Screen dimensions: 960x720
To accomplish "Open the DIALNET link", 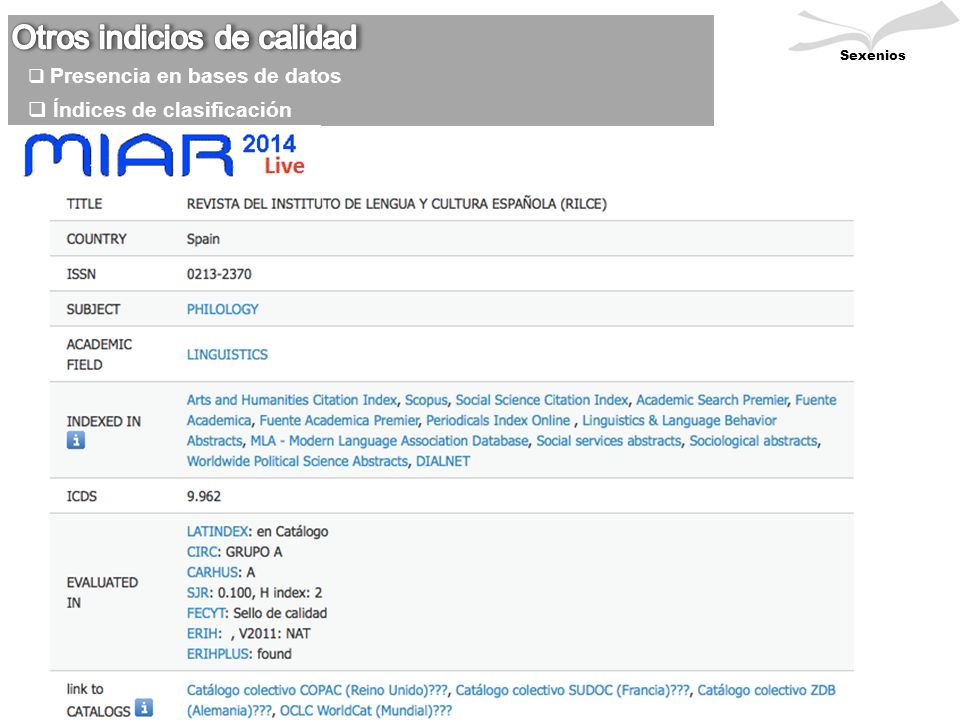I will tap(443, 461).
